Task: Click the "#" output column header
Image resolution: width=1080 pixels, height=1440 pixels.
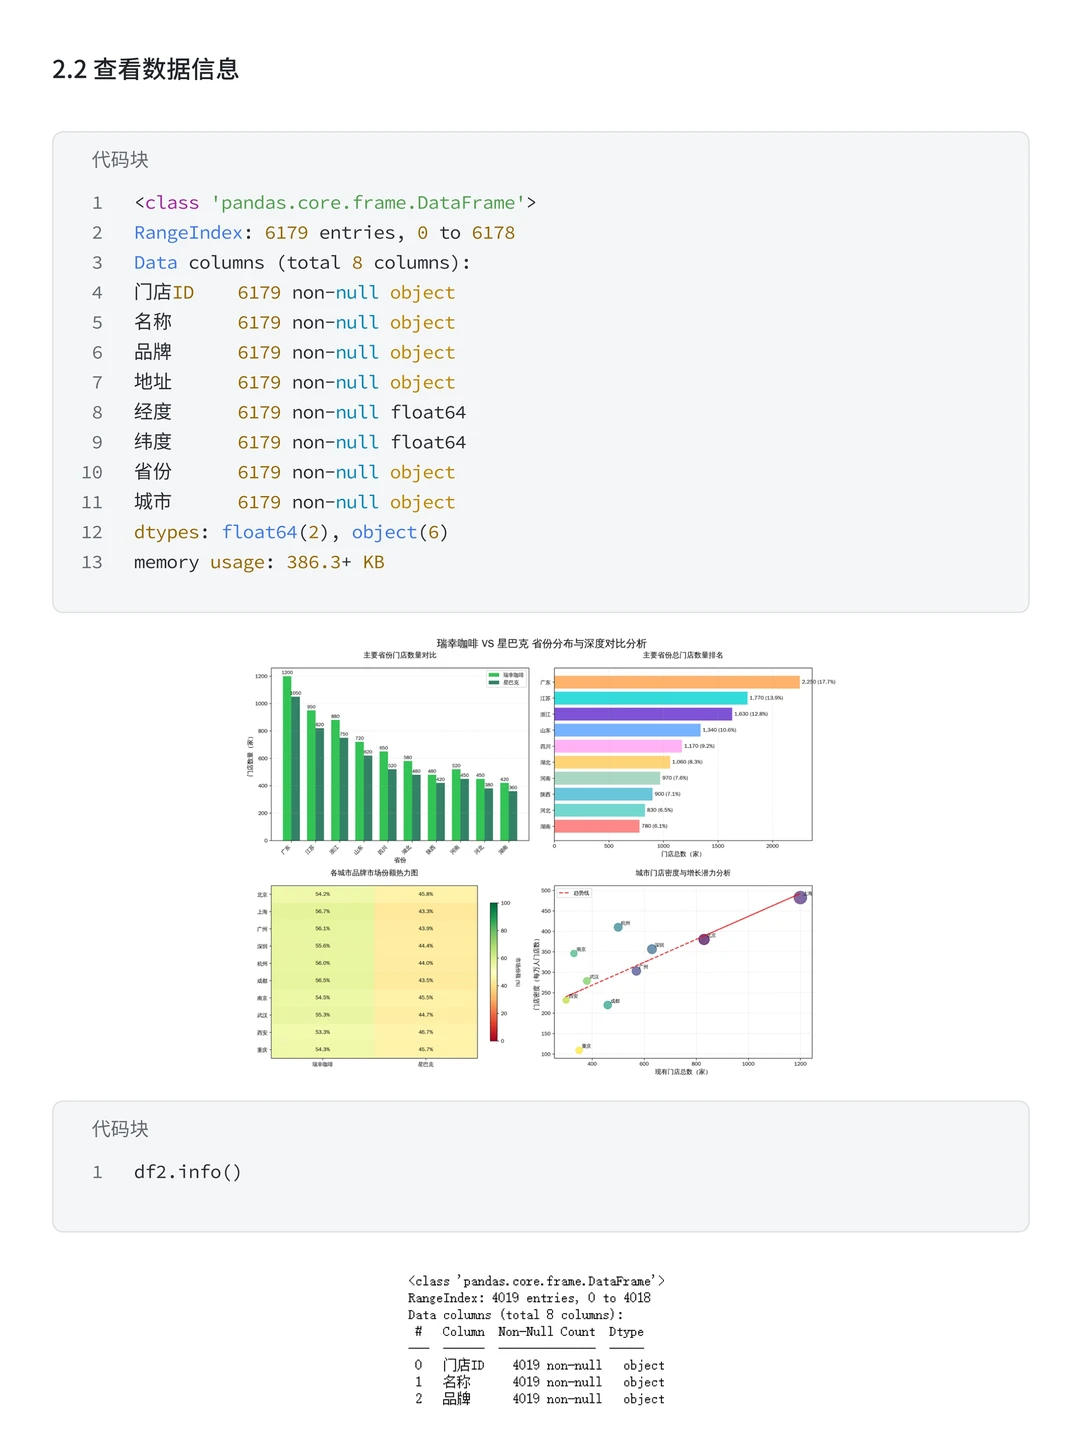Action: [x=418, y=1332]
